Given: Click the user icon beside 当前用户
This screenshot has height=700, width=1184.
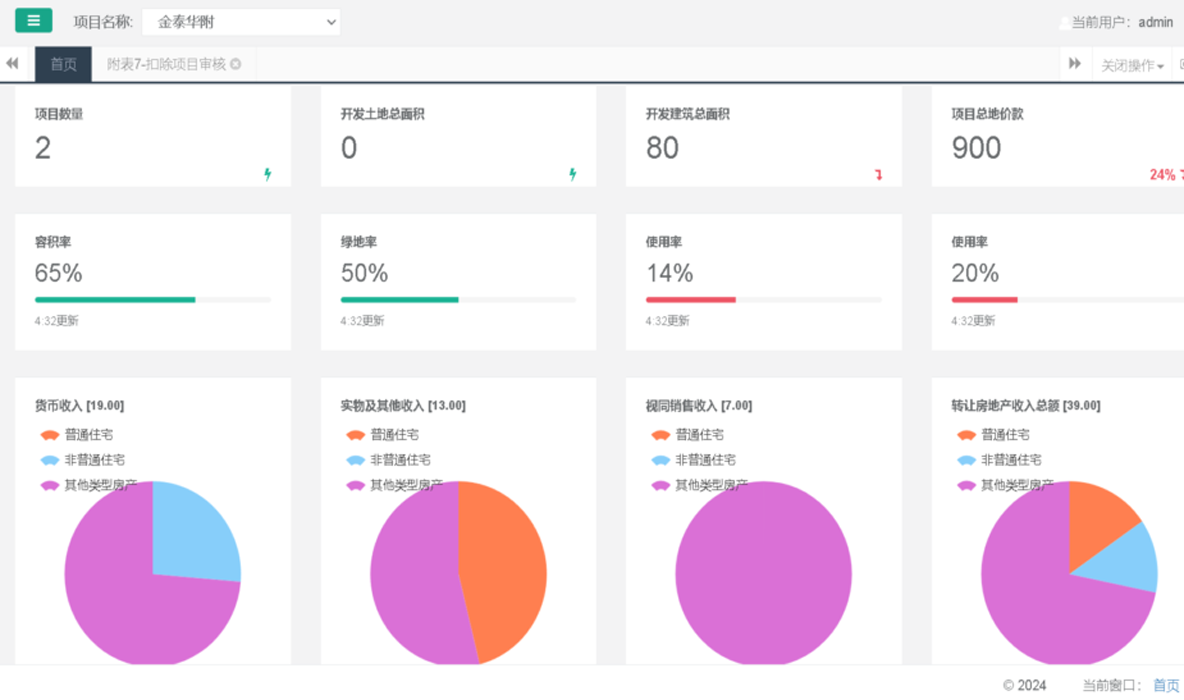Looking at the screenshot, I should click(x=1064, y=23).
